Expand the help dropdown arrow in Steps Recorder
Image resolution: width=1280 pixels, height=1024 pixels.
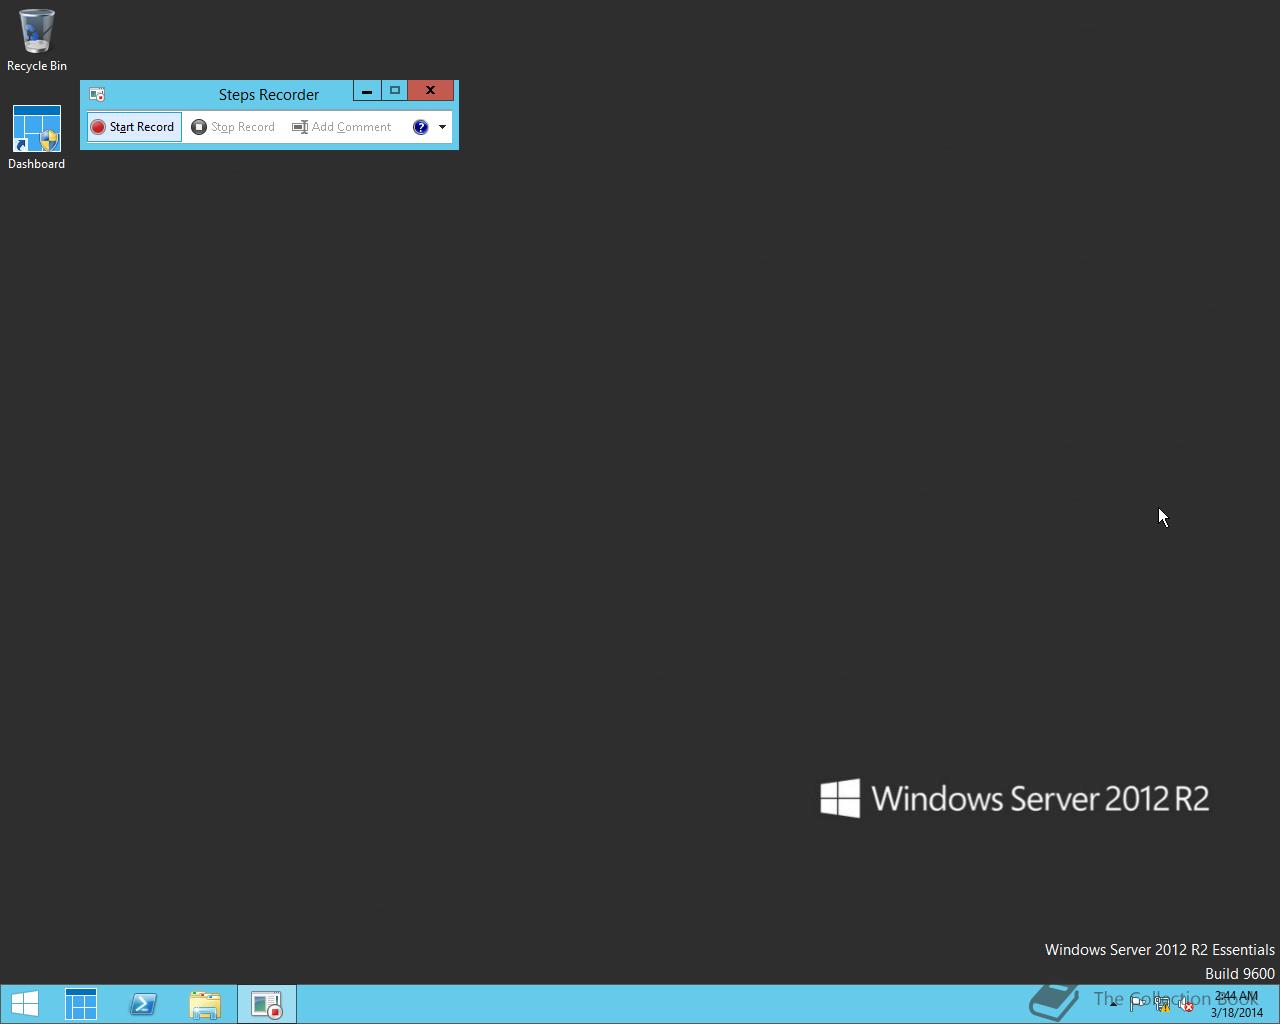[x=442, y=127]
